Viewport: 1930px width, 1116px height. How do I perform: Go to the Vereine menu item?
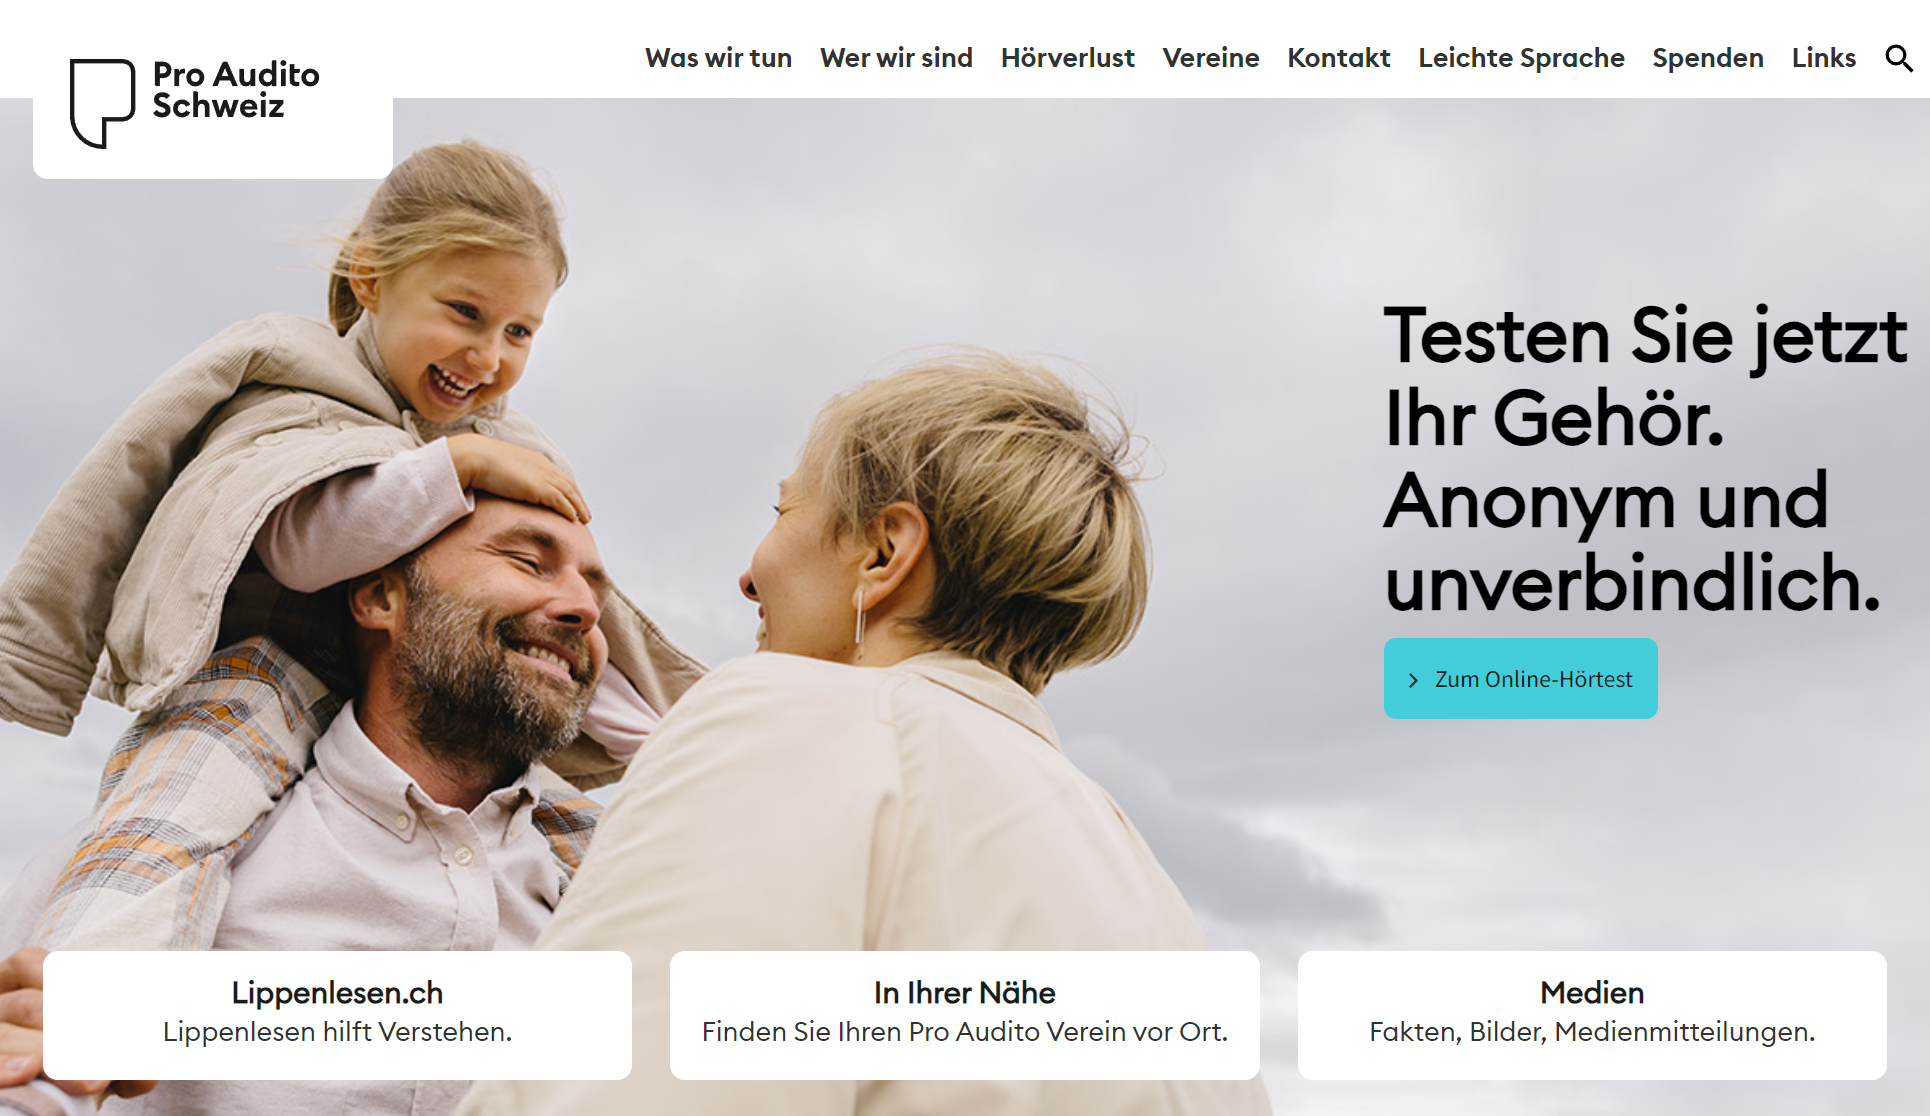(x=1210, y=58)
